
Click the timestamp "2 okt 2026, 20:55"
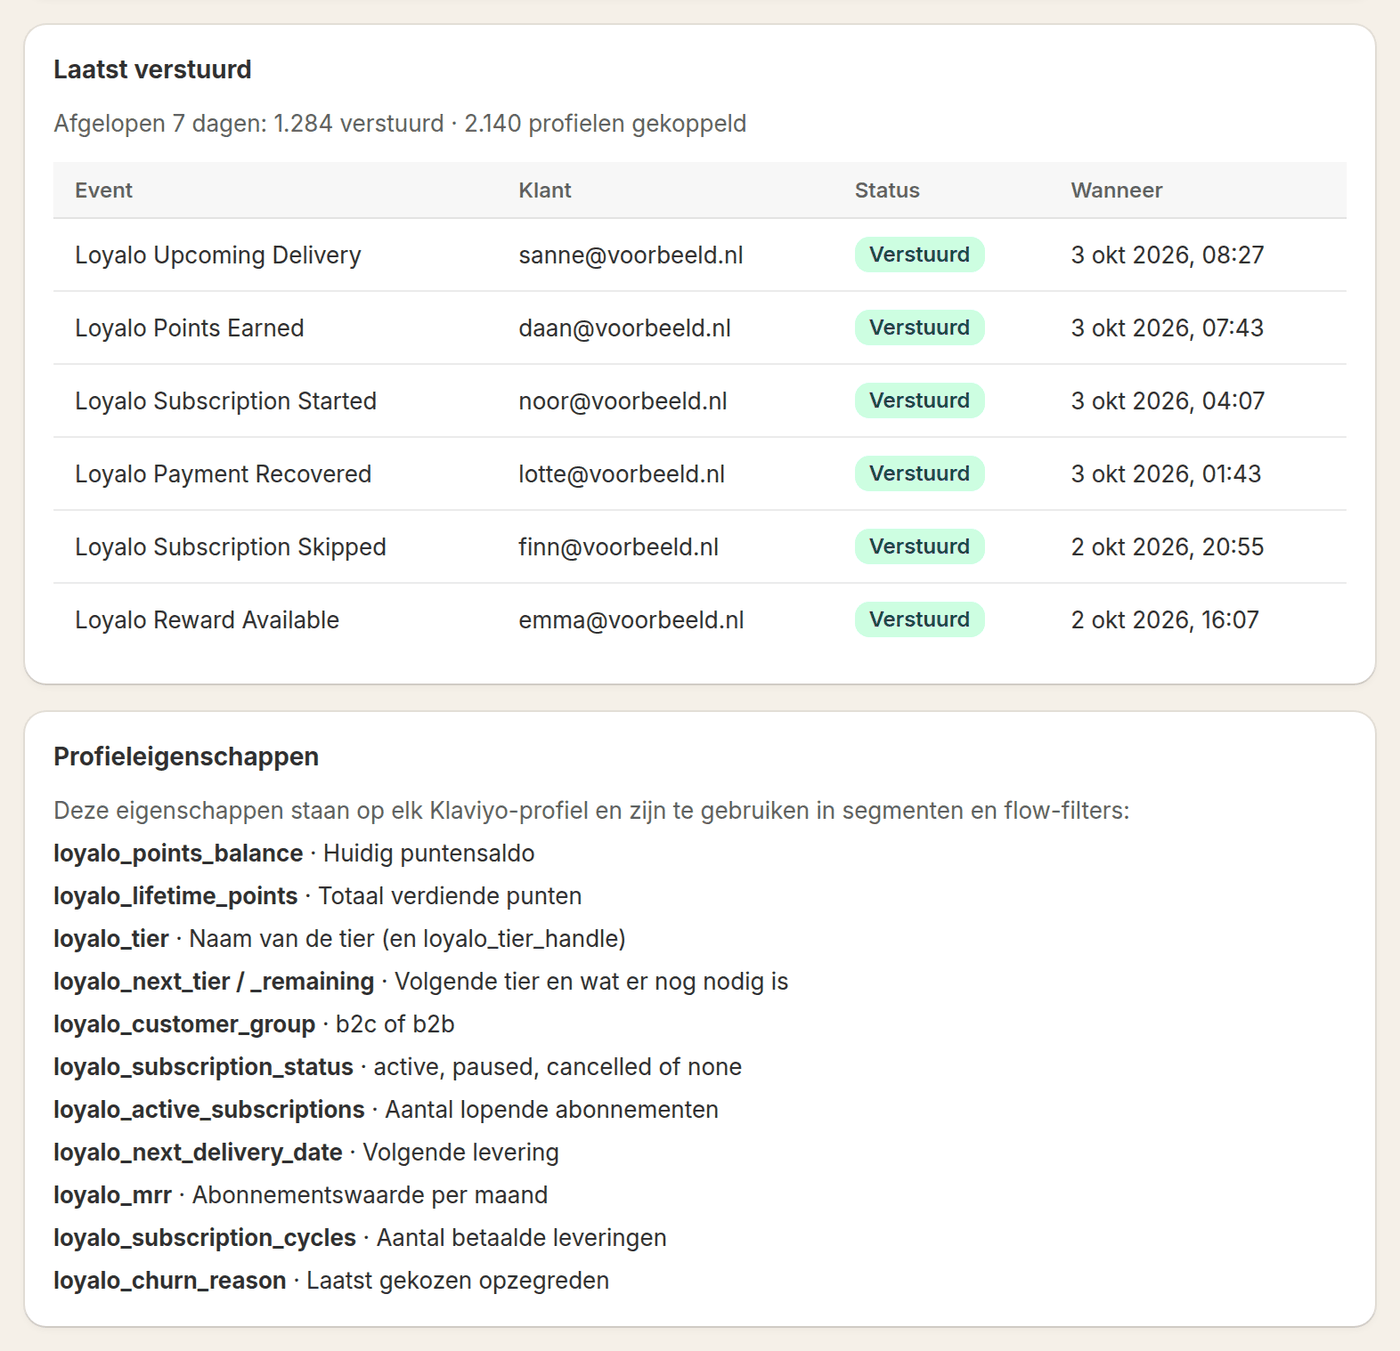point(1168,547)
